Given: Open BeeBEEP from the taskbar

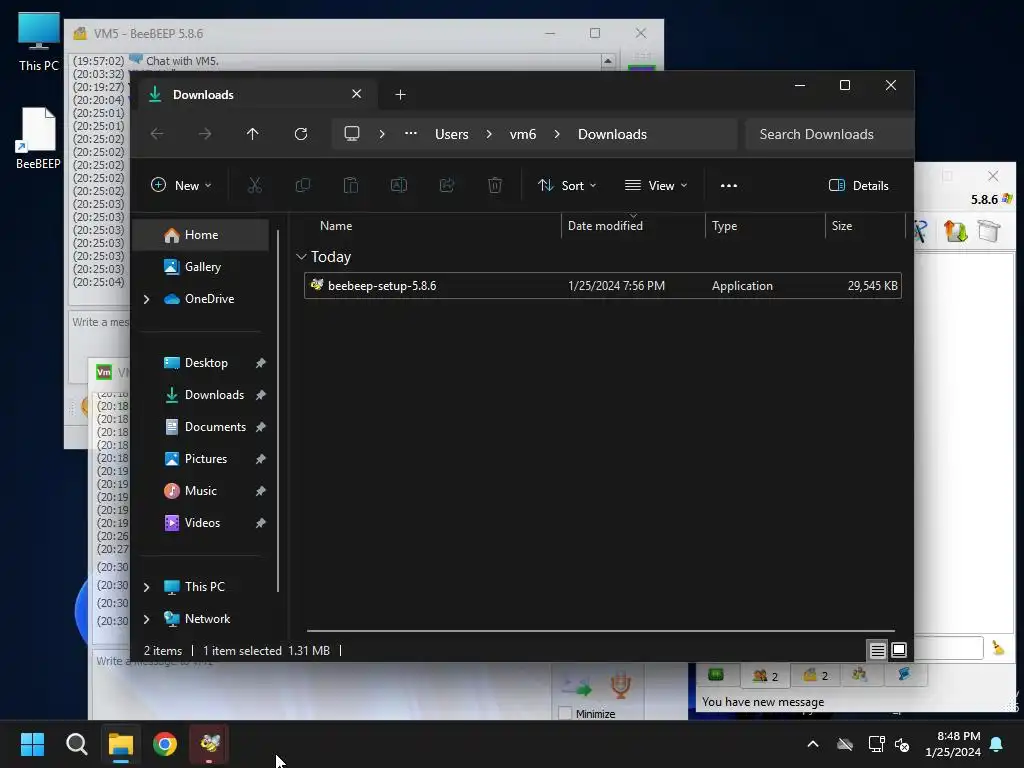Looking at the screenshot, I should point(210,744).
